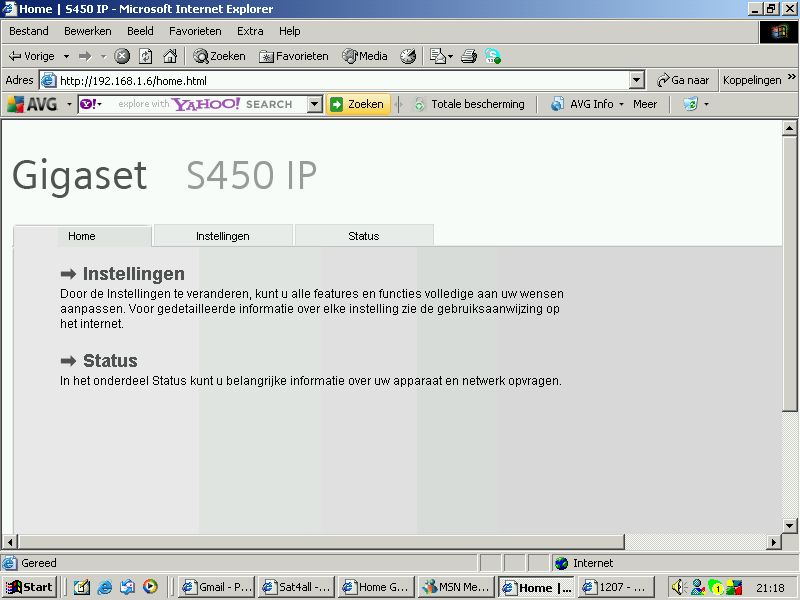Go to the Home page icon
Image resolution: width=800 pixels, height=600 pixels.
170,56
